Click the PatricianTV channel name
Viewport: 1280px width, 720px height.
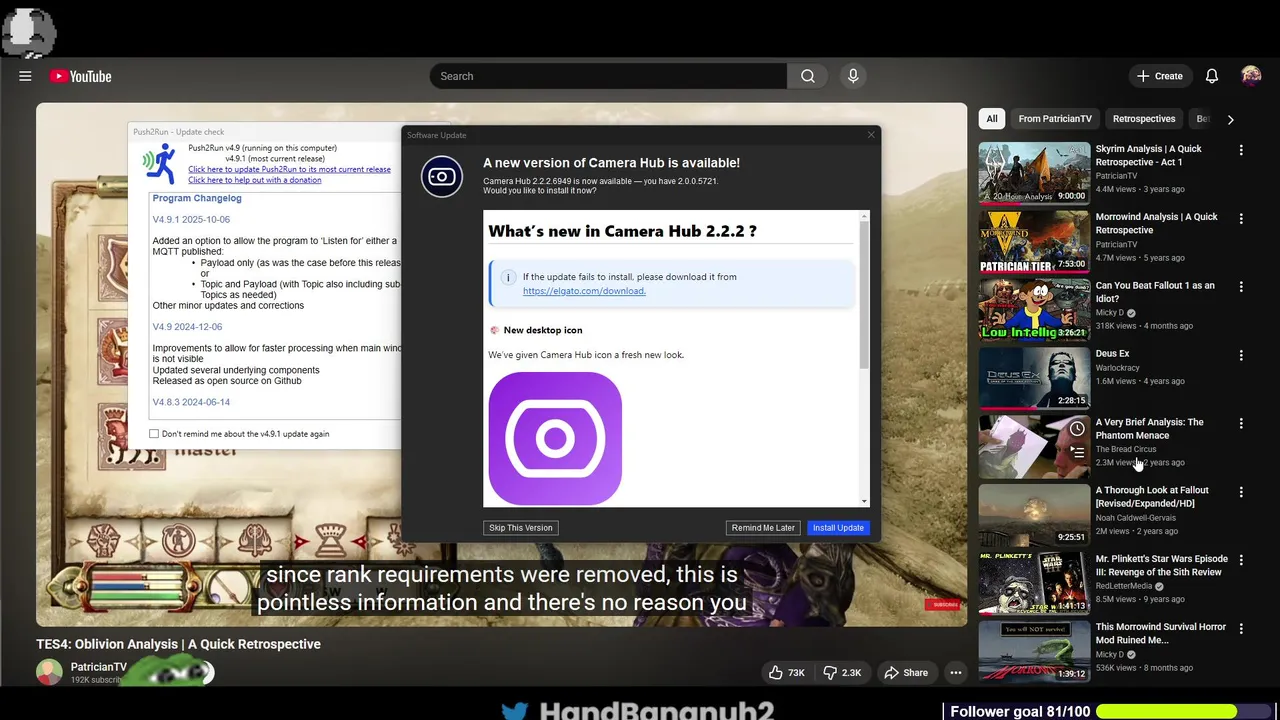point(98,667)
